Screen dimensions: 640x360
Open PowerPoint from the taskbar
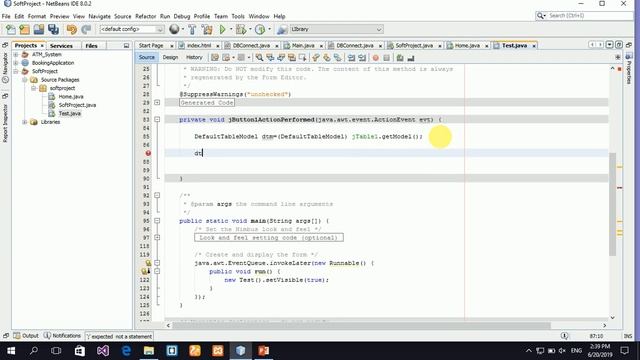pyautogui.click(x=264, y=351)
